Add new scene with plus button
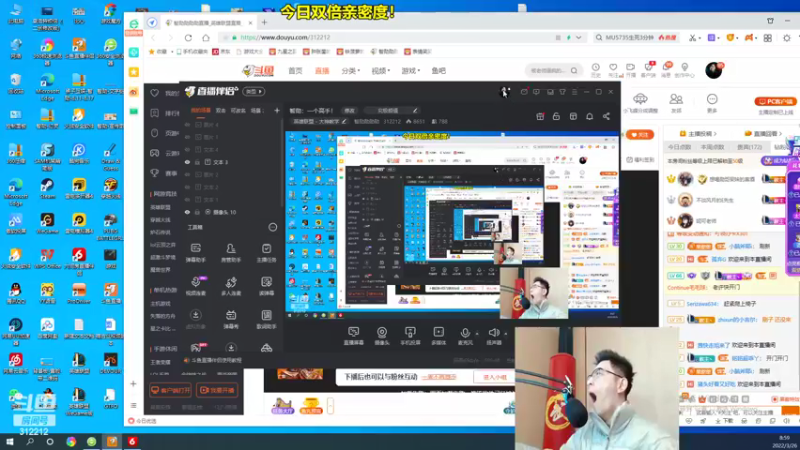 277,110
